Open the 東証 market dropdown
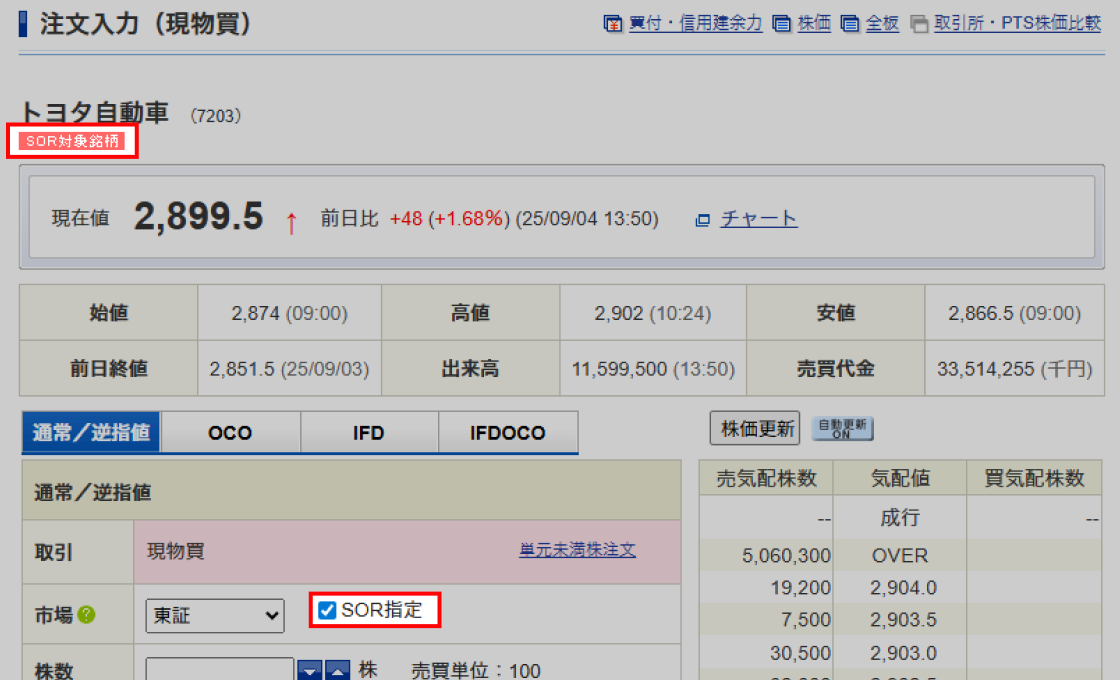Viewport: 1120px width, 680px height. [215, 616]
